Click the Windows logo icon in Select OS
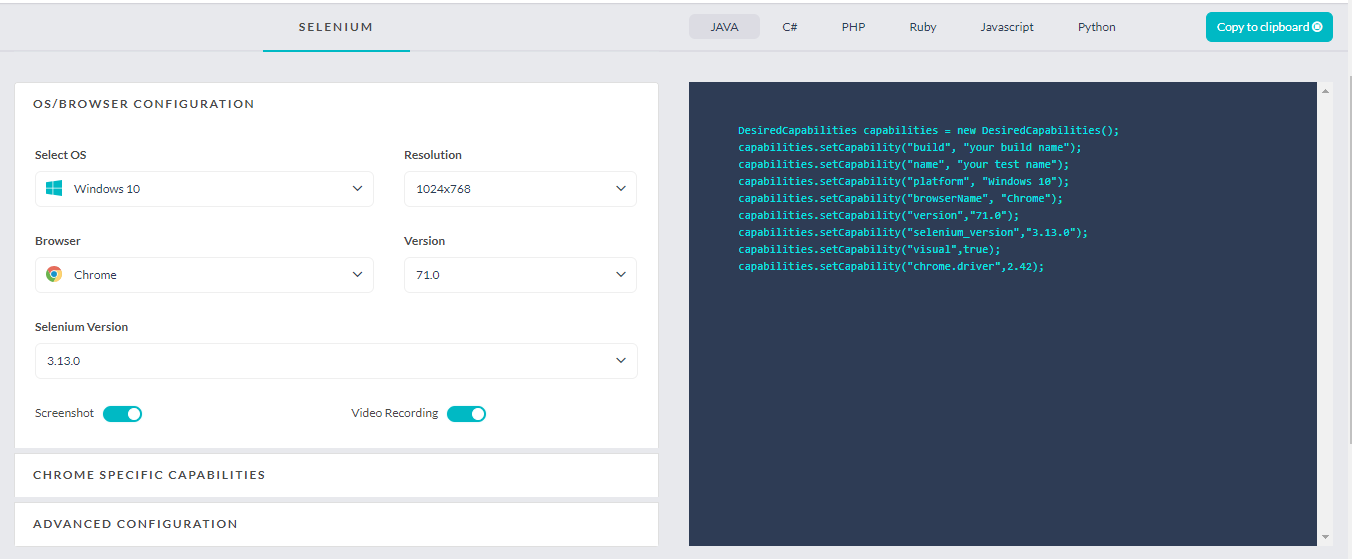 54,188
